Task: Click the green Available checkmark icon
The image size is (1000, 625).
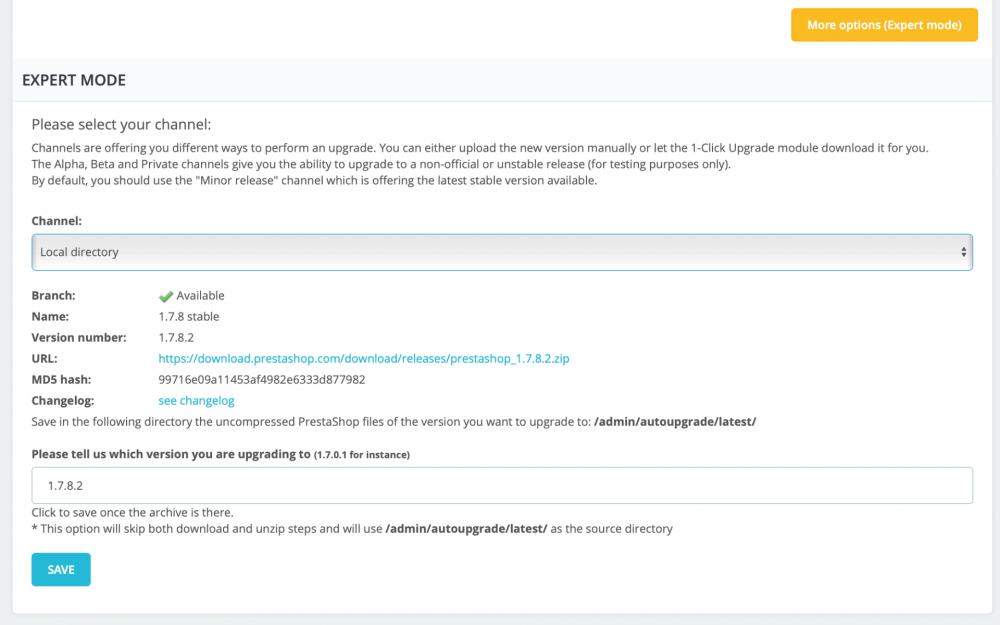Action: point(166,296)
